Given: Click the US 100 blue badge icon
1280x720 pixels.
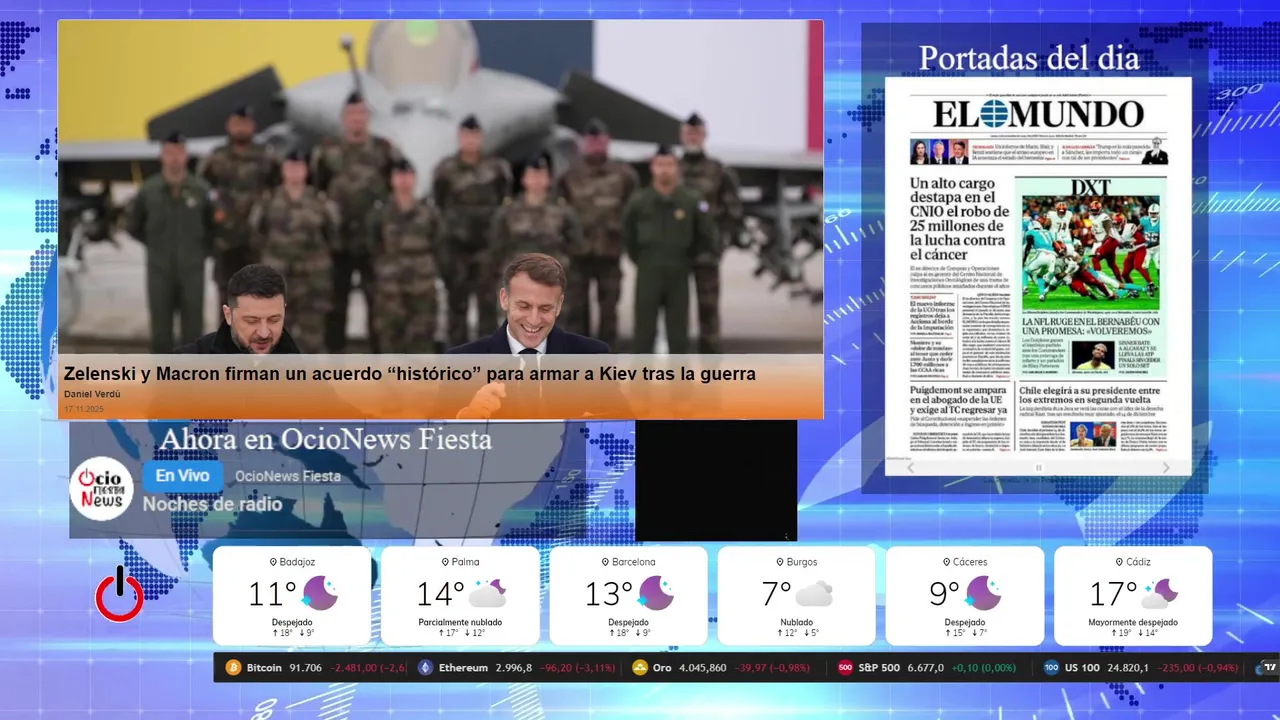Looking at the screenshot, I should [1051, 668].
